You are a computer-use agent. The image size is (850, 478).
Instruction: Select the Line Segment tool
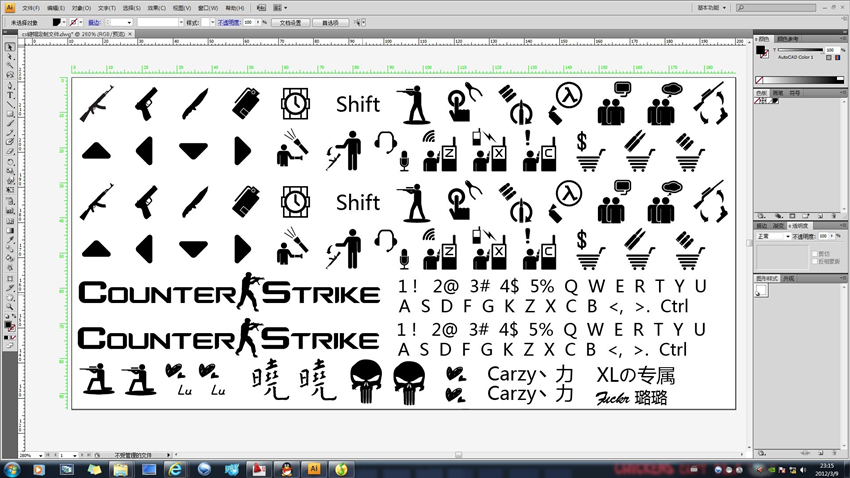click(x=10, y=104)
